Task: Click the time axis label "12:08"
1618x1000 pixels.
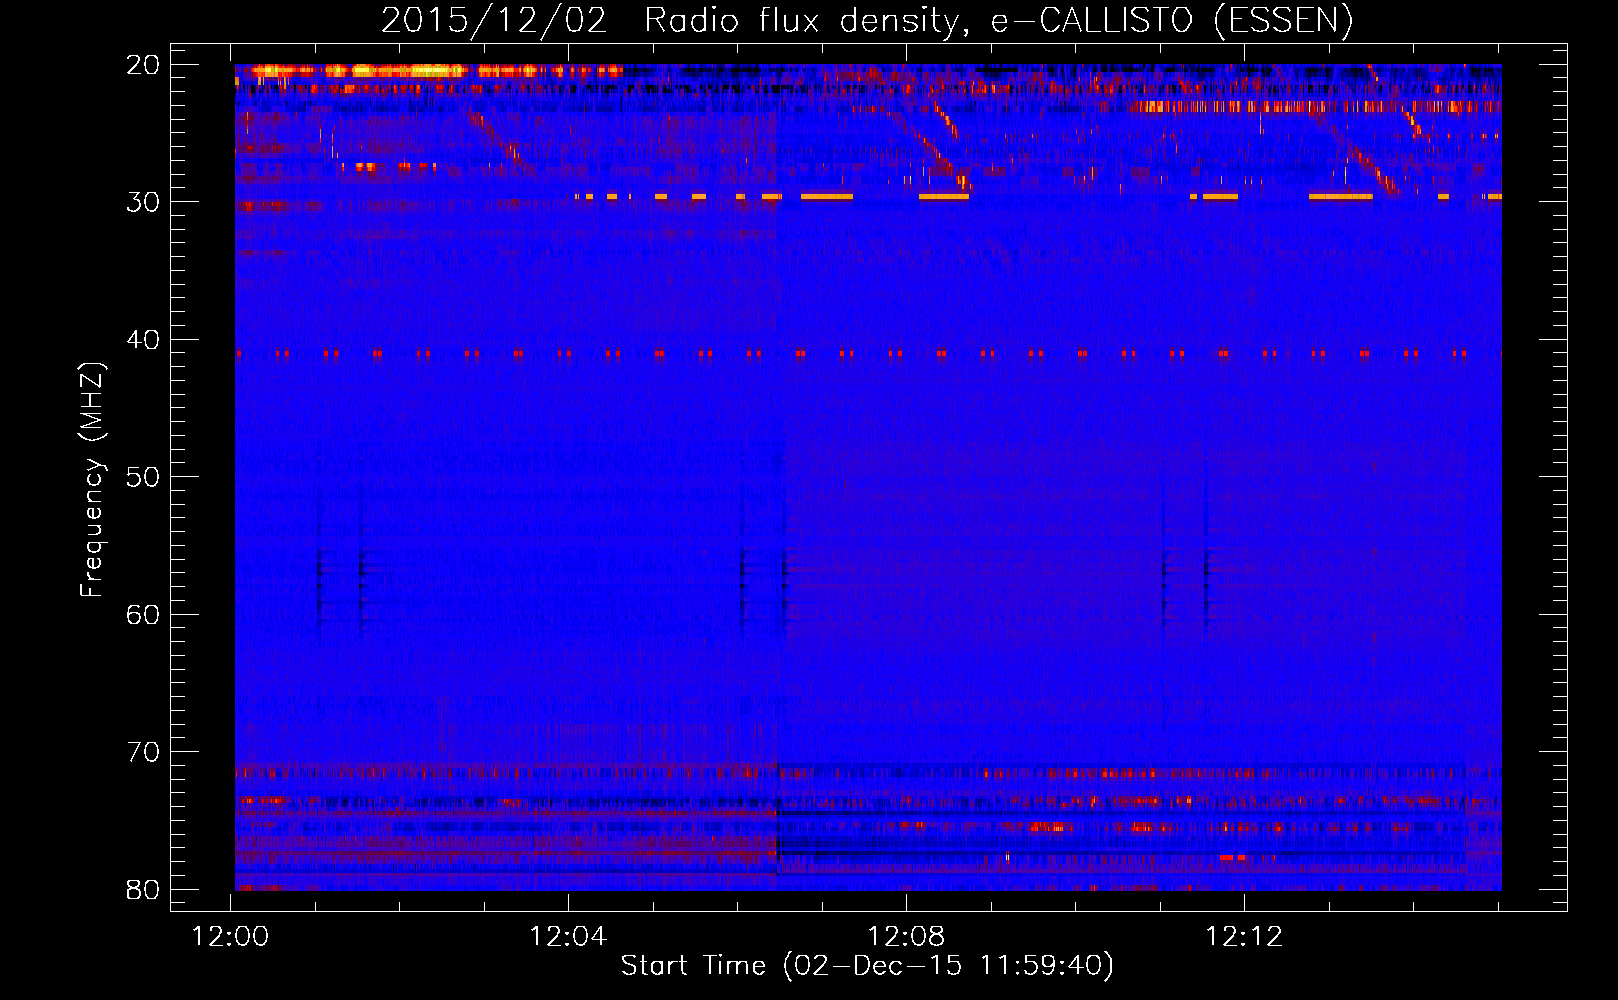Action: 906,937
